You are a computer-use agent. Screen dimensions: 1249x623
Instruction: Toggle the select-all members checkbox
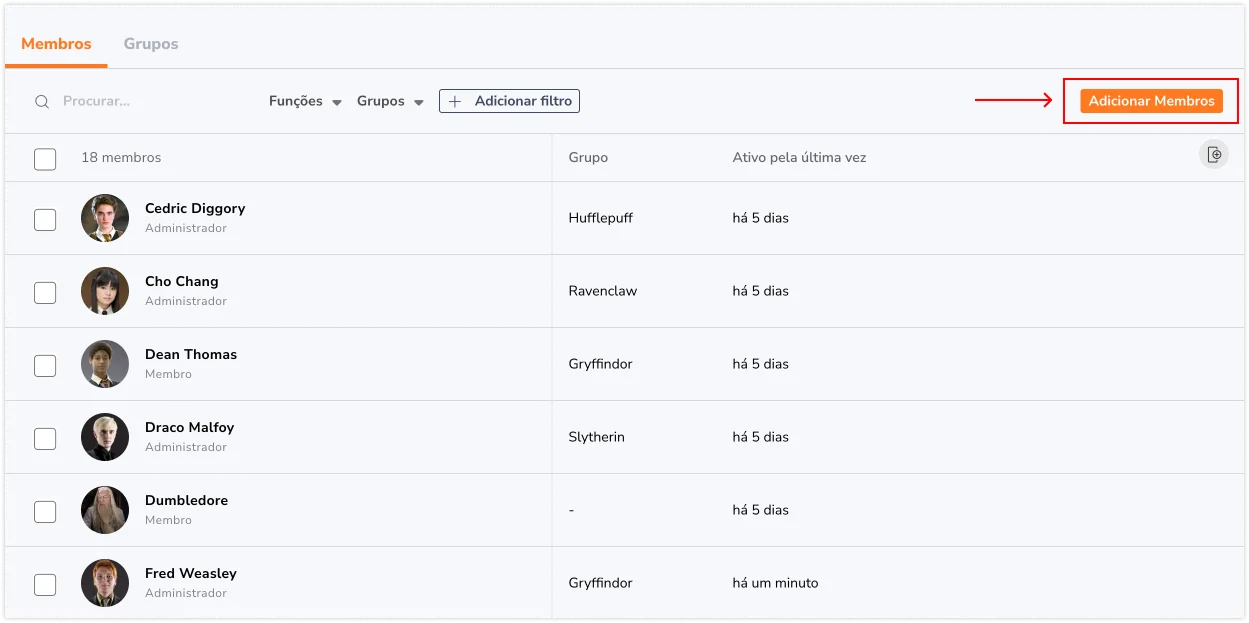(45, 159)
